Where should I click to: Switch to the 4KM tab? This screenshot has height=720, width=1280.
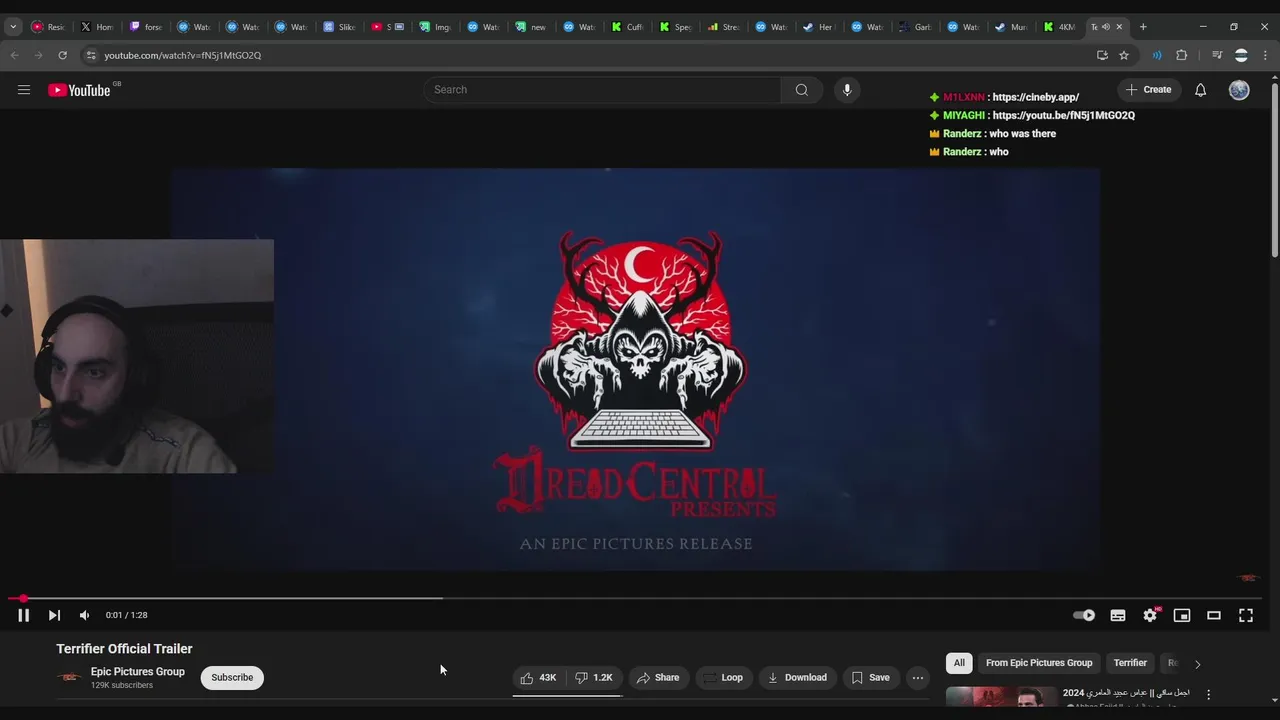tap(1060, 27)
